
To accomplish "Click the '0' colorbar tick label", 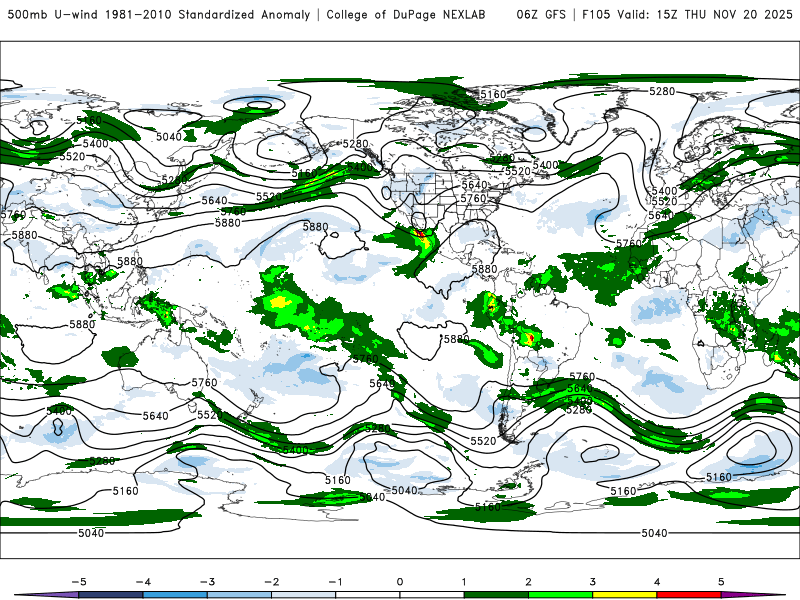I will coord(400,582).
